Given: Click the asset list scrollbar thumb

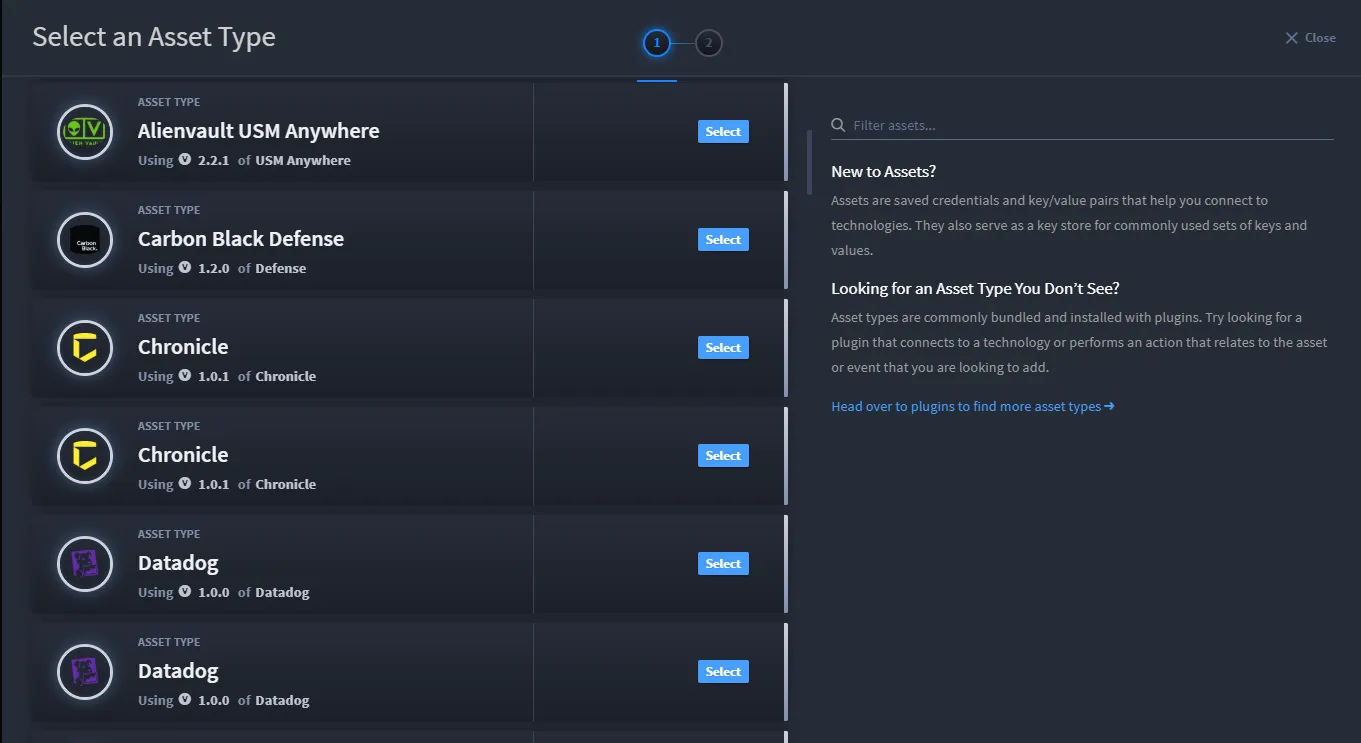Looking at the screenshot, I should (x=810, y=161).
